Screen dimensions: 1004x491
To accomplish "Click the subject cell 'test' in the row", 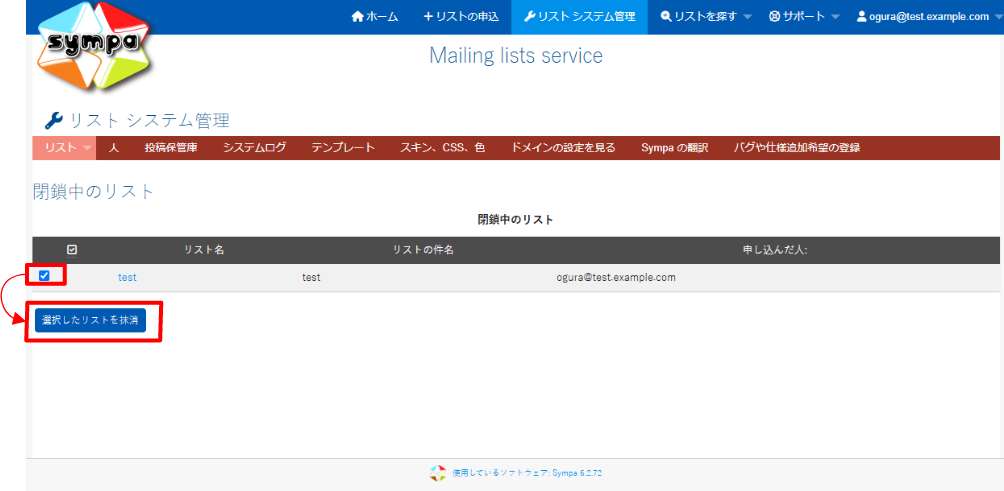I will click(311, 277).
